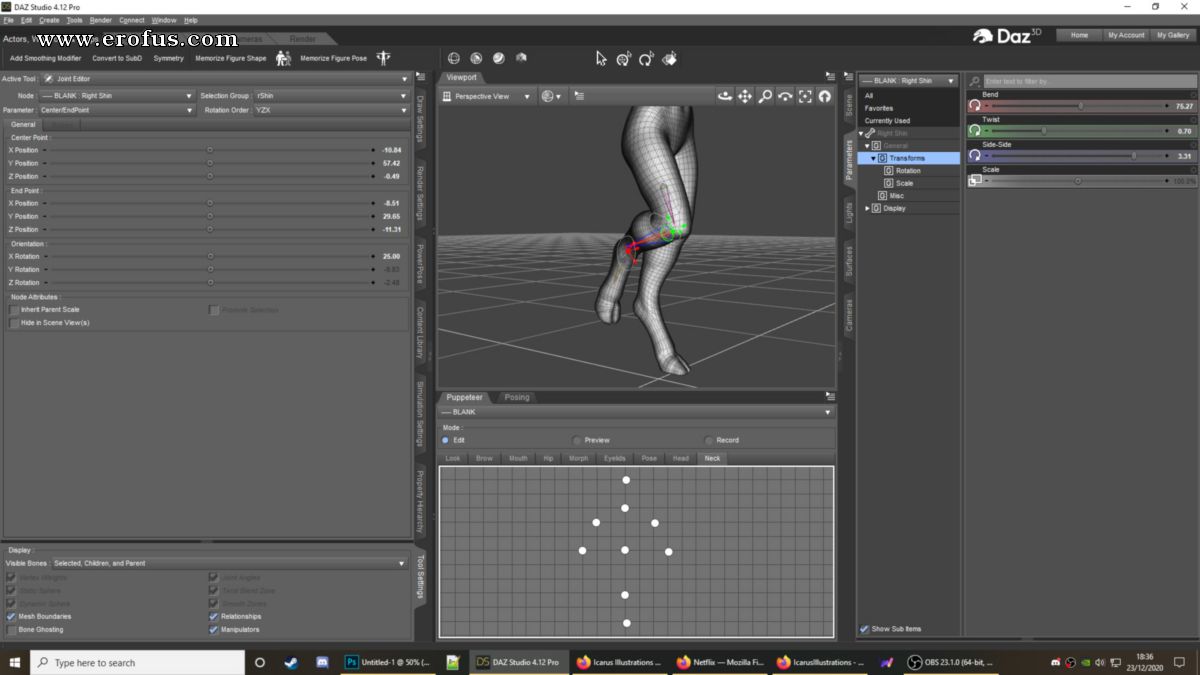
Task: Toggle the Manipulators checkbox
Action: click(x=214, y=629)
